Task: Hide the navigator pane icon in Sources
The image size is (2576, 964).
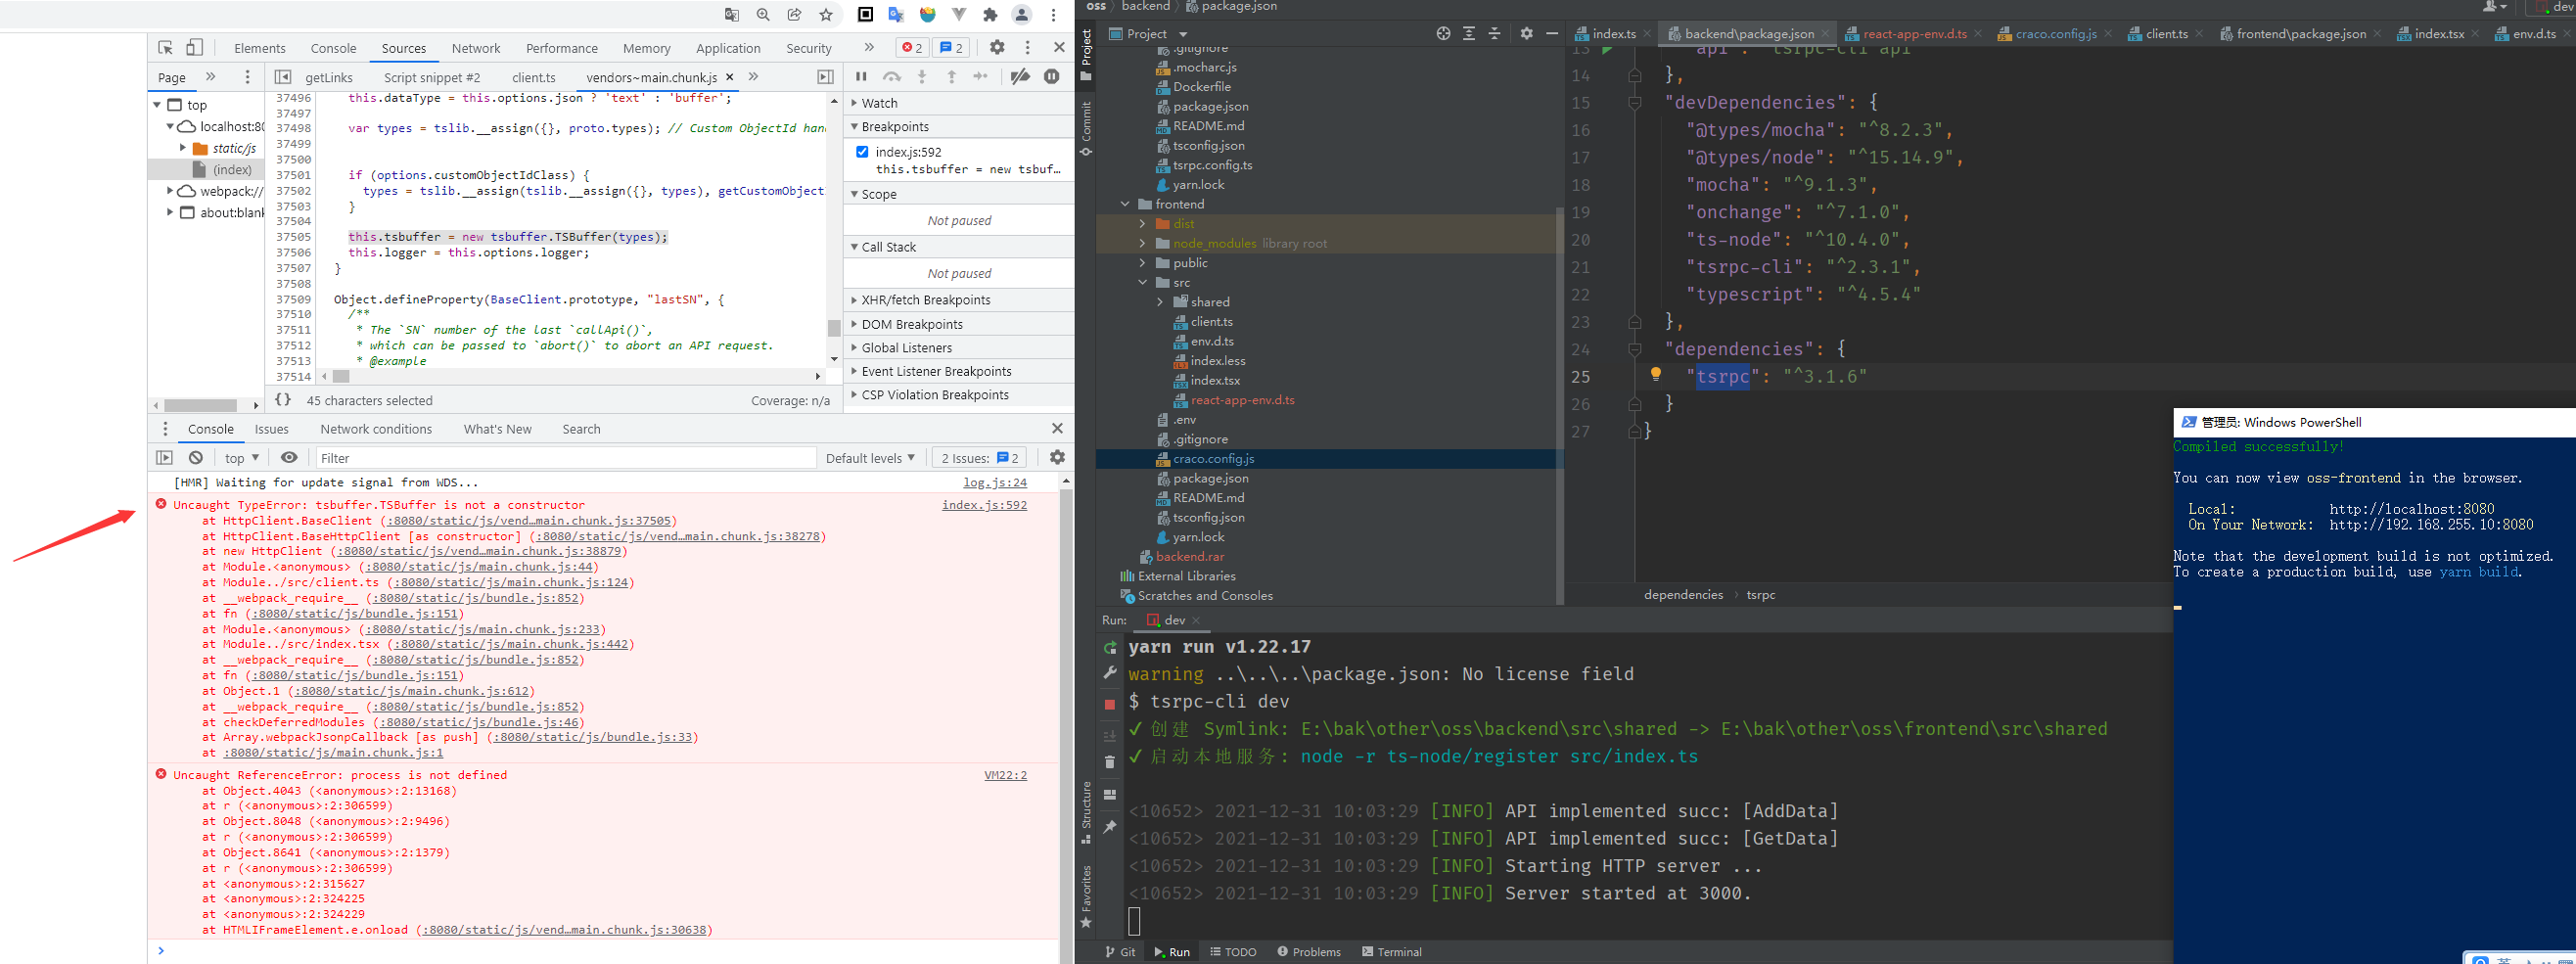Action: point(283,77)
